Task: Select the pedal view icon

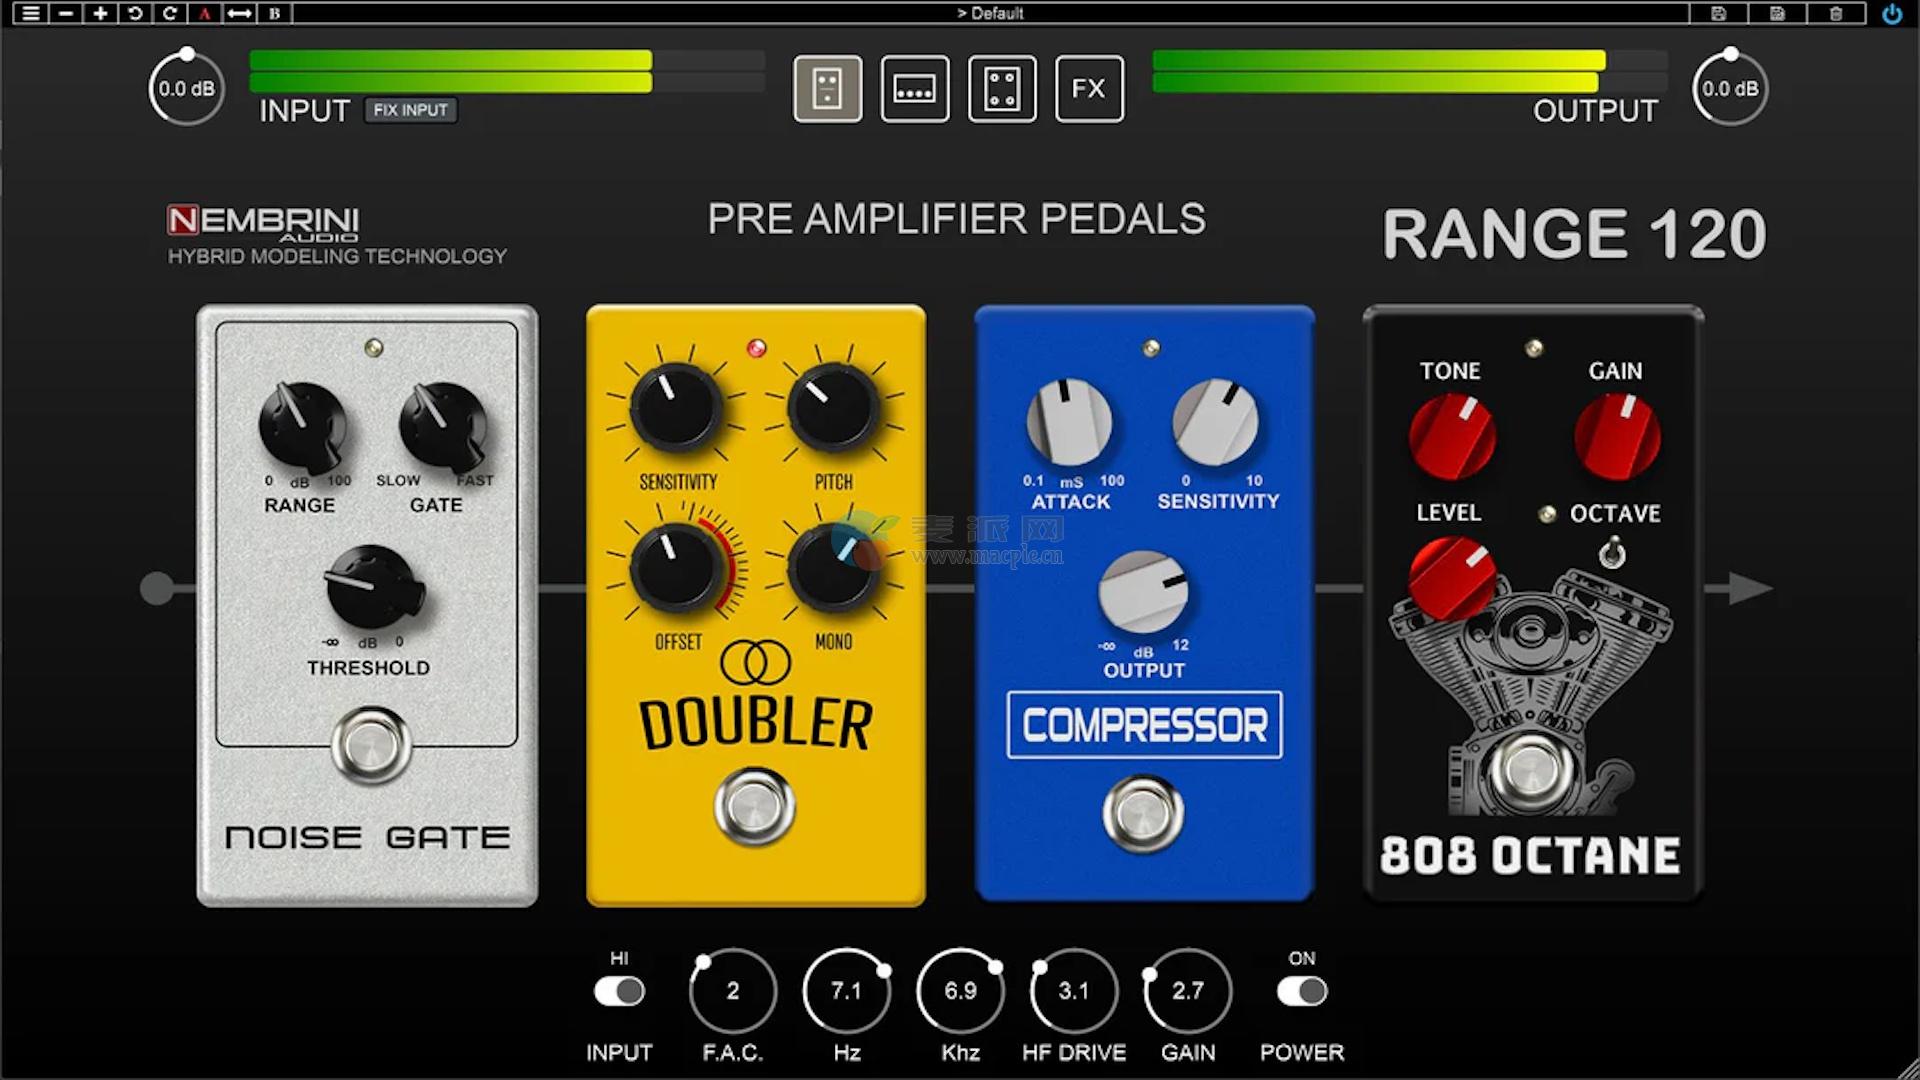Action: [x=827, y=89]
